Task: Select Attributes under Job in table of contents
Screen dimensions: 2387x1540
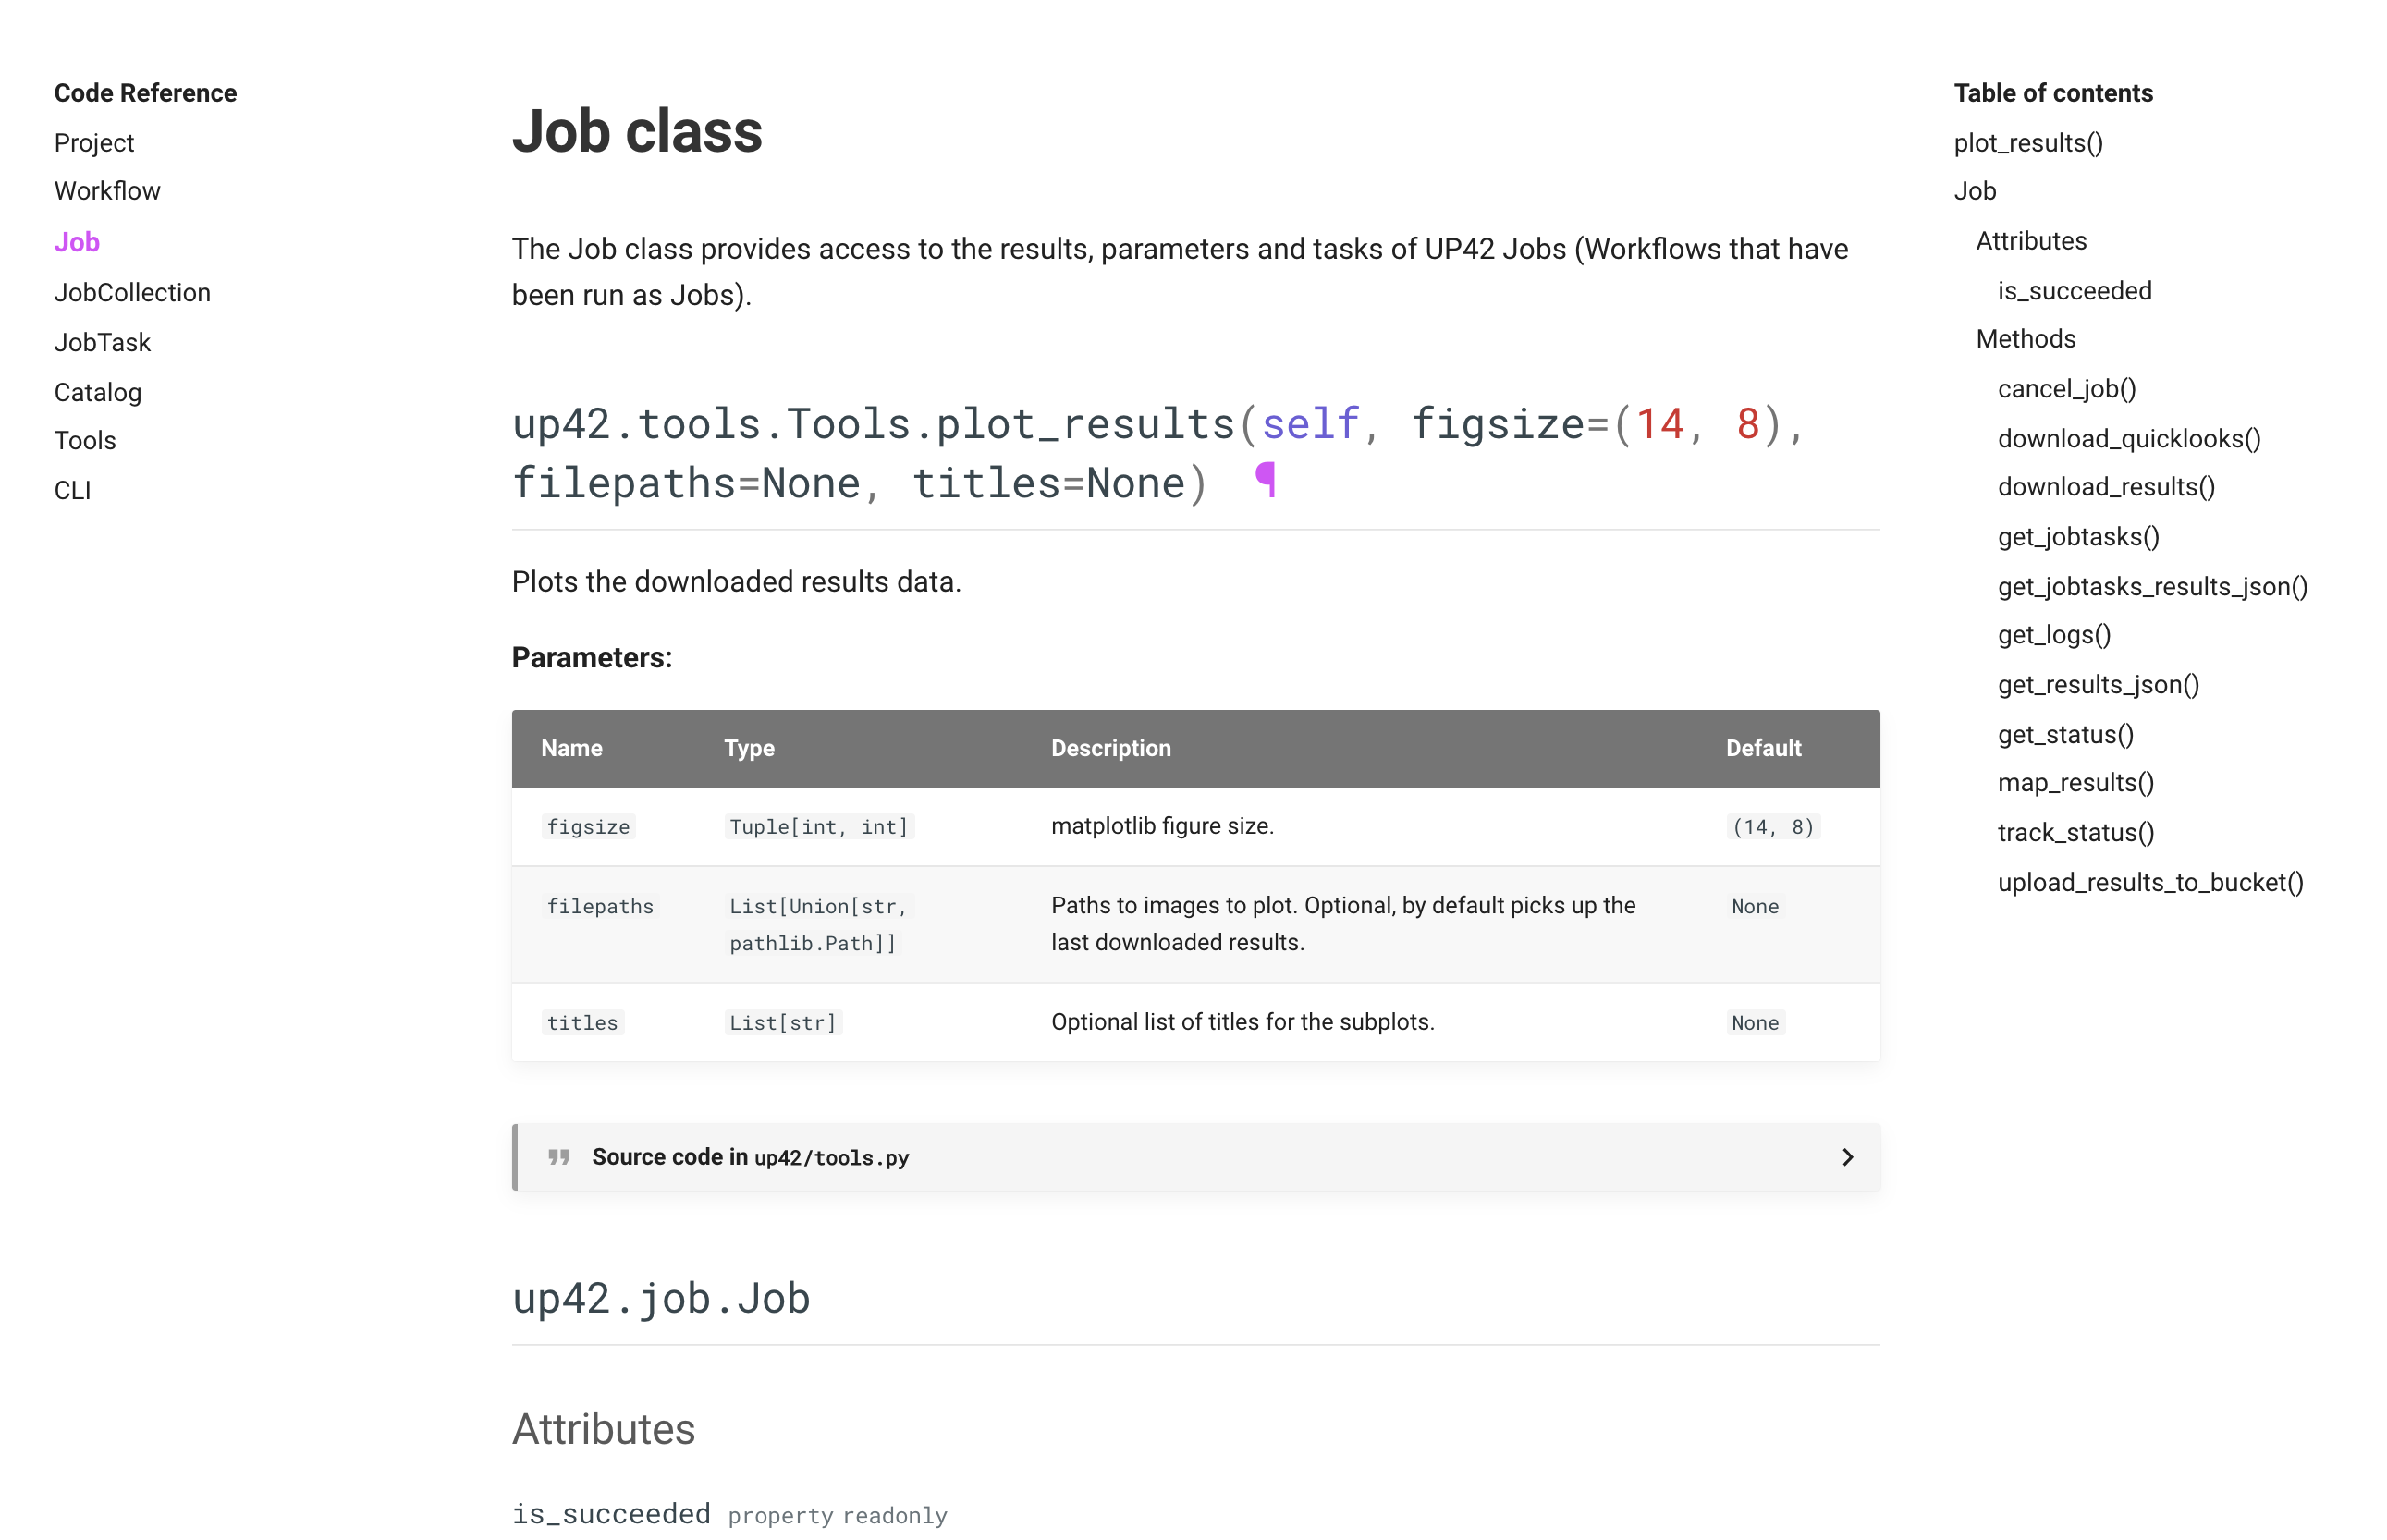Action: pyautogui.click(x=2030, y=240)
